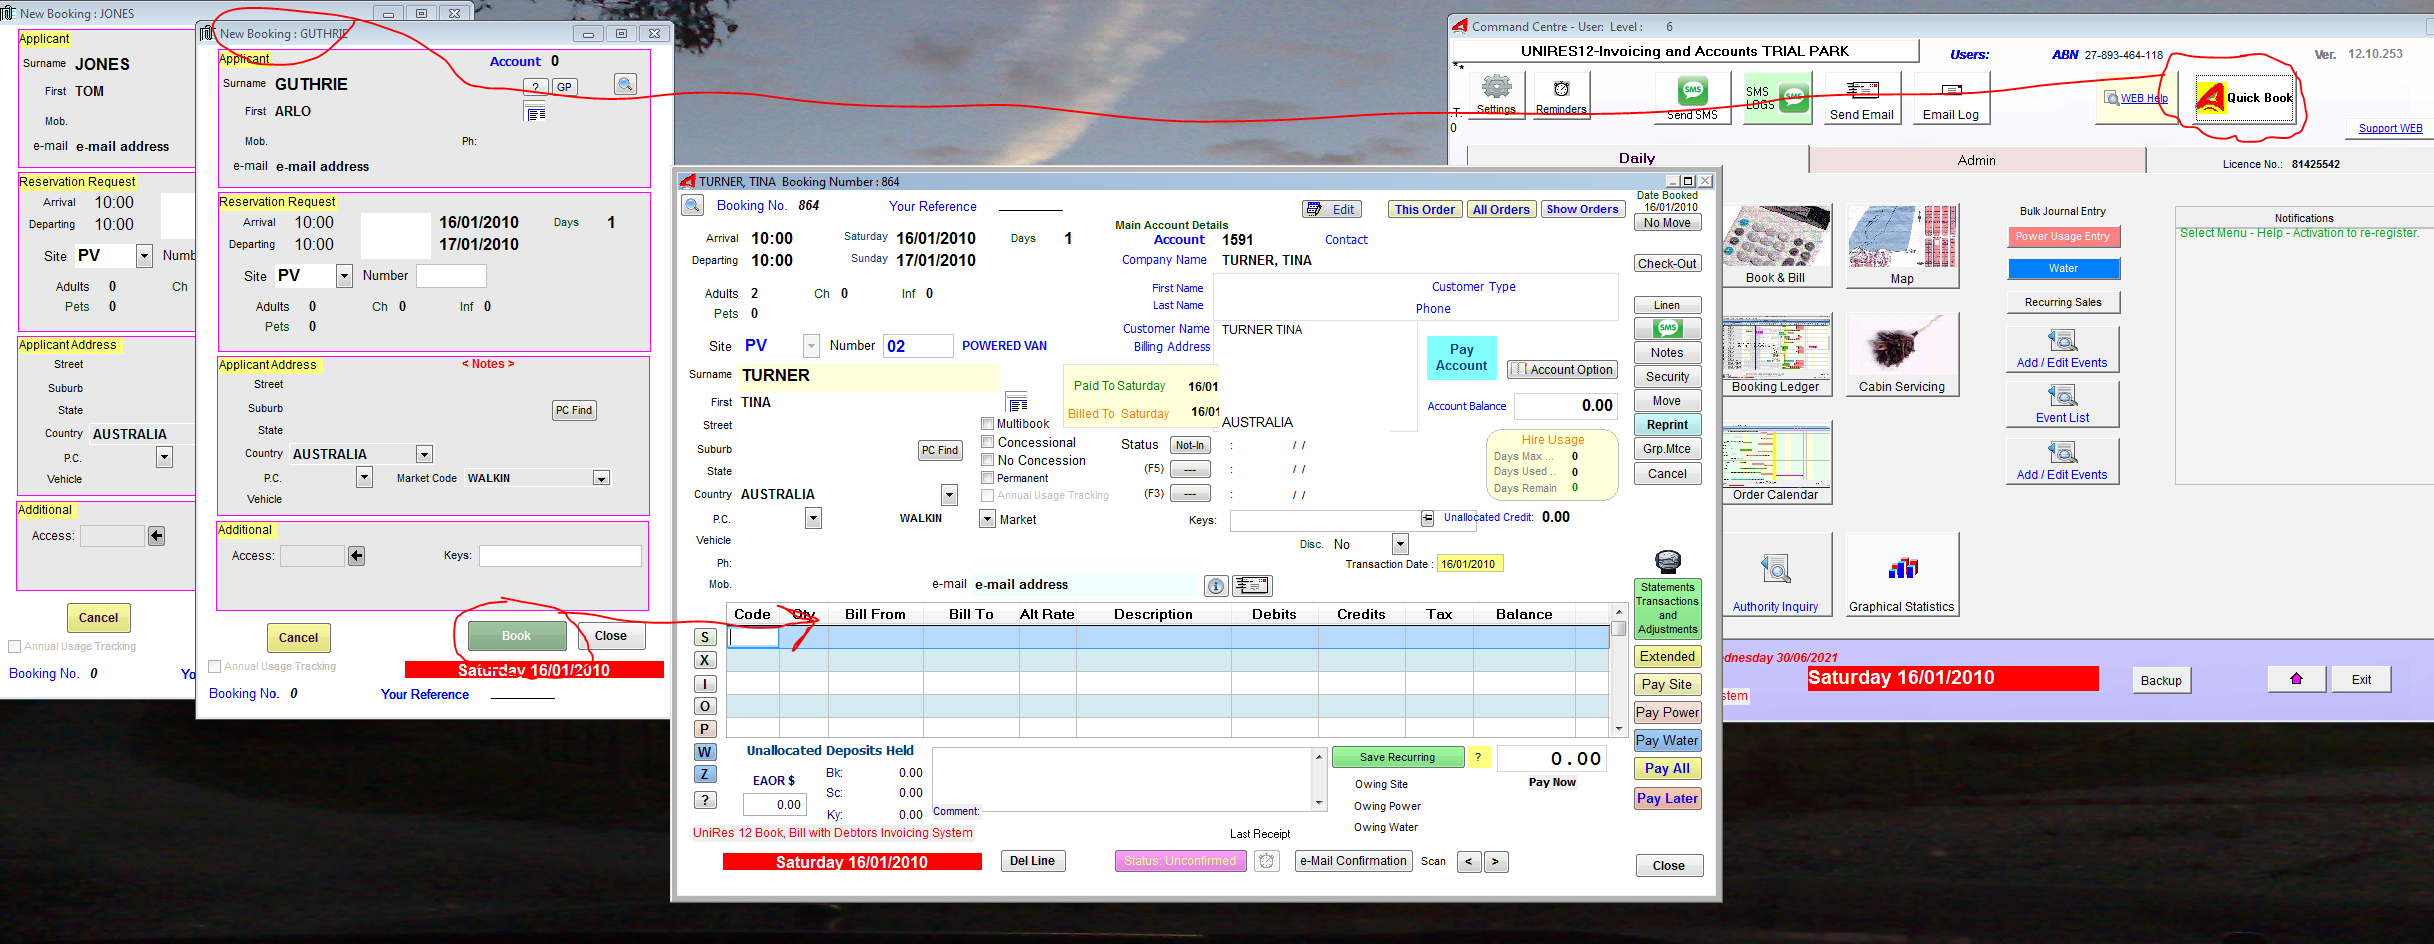Open Market Code WALKIN dropdown

click(x=601, y=478)
